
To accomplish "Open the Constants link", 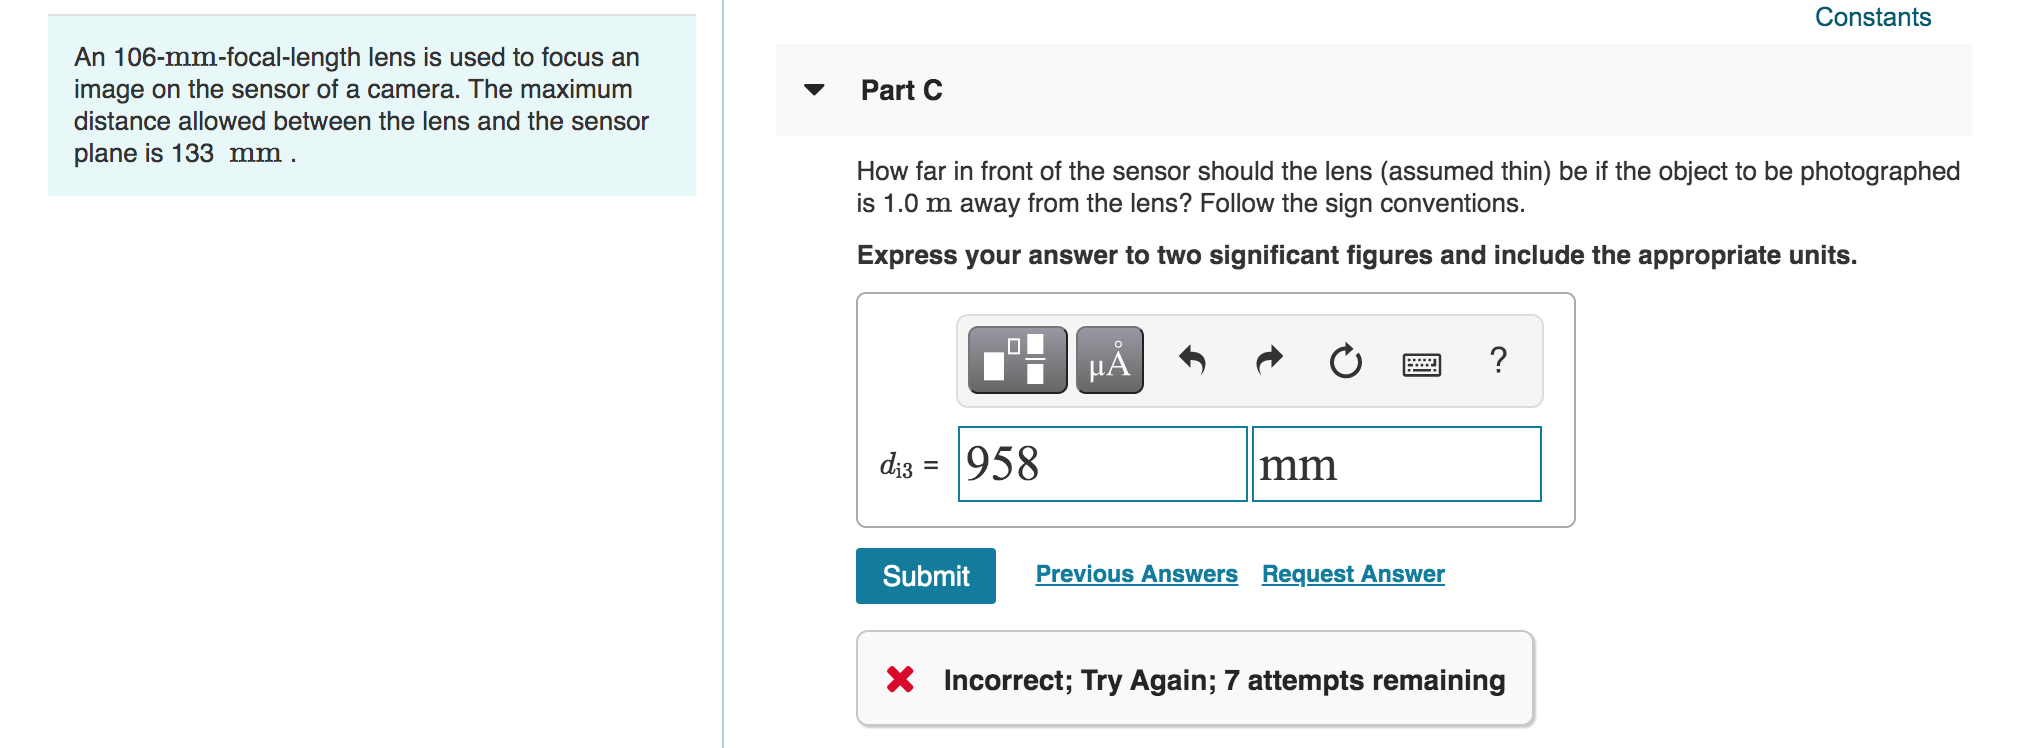I will (x=1872, y=17).
